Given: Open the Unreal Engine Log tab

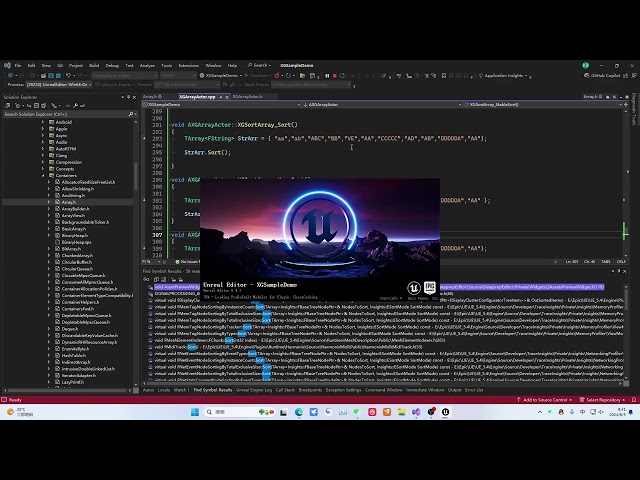Looking at the screenshot, I should [x=254, y=390].
